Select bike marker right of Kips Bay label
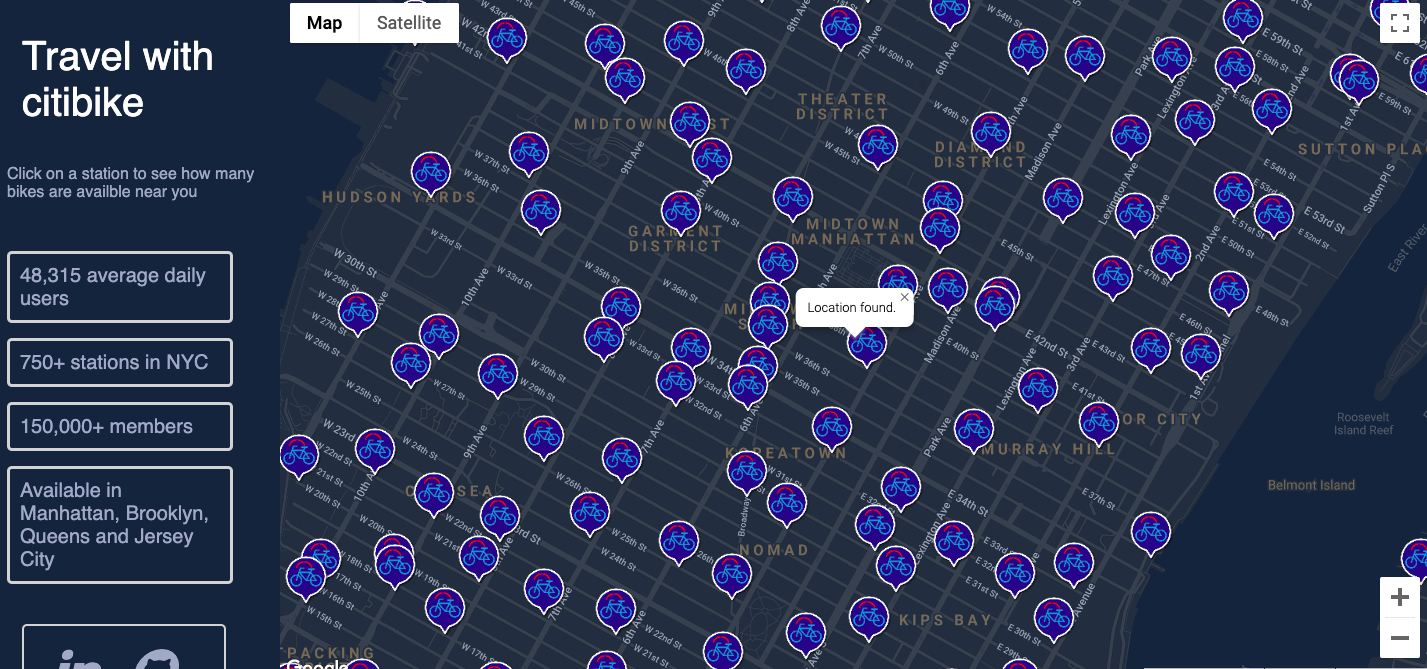 click(x=1053, y=619)
